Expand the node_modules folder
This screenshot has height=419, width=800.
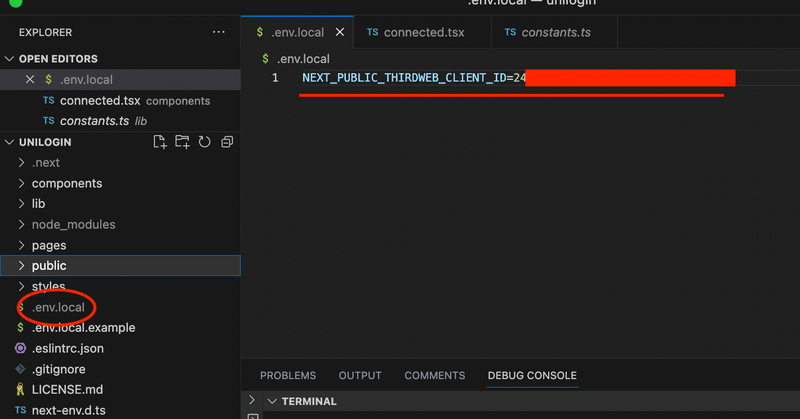click(x=21, y=224)
